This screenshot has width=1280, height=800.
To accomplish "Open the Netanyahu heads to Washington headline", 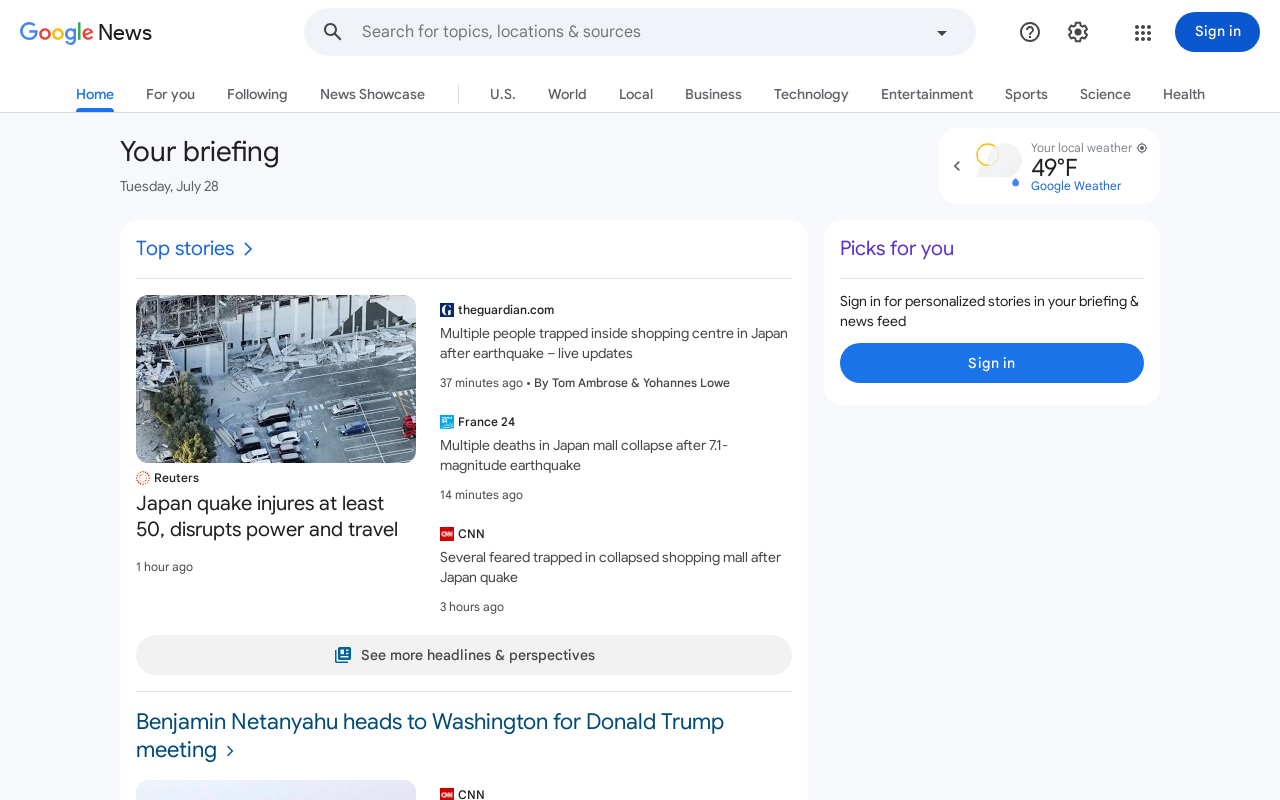I will (430, 735).
